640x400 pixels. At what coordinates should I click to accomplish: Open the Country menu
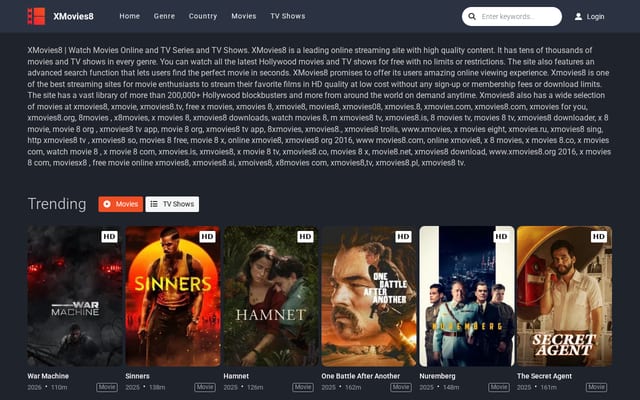[x=203, y=16]
